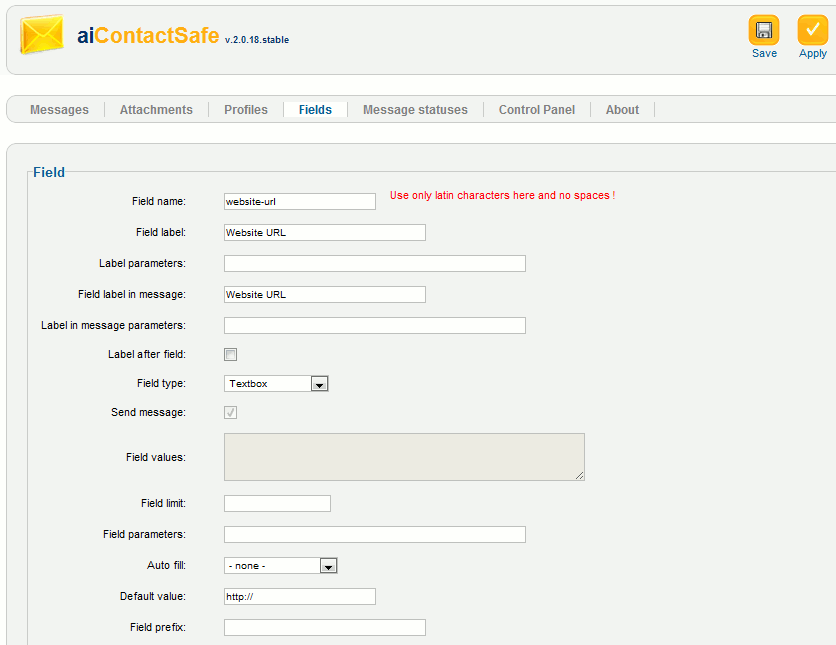Go to the Profiles tab

[x=246, y=110]
